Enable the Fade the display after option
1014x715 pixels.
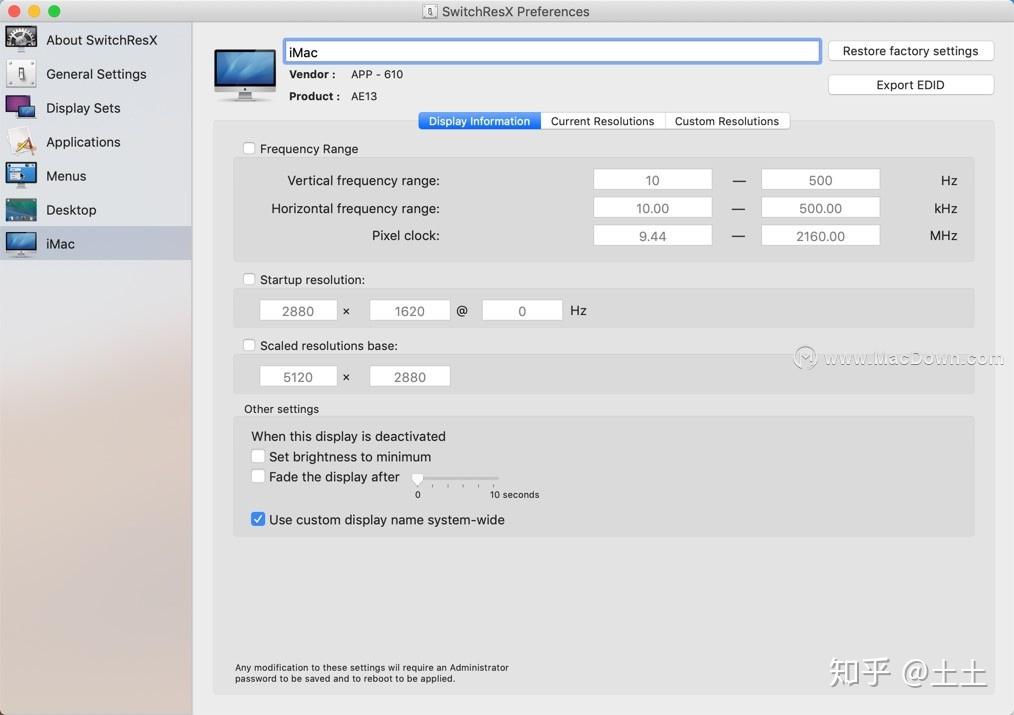257,476
